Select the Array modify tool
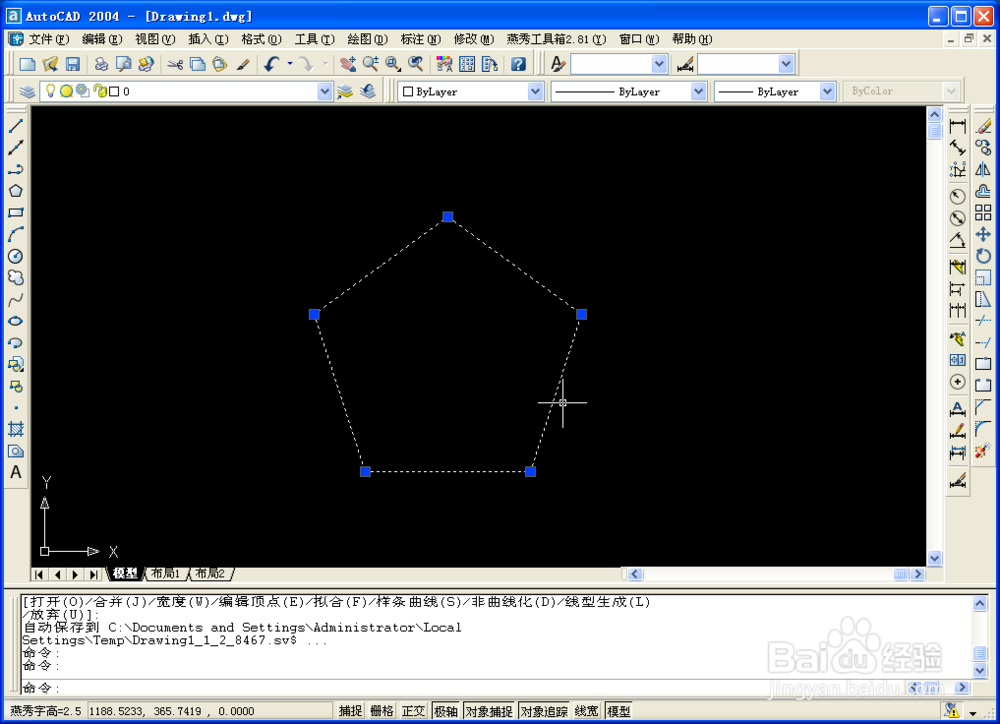 (x=983, y=212)
